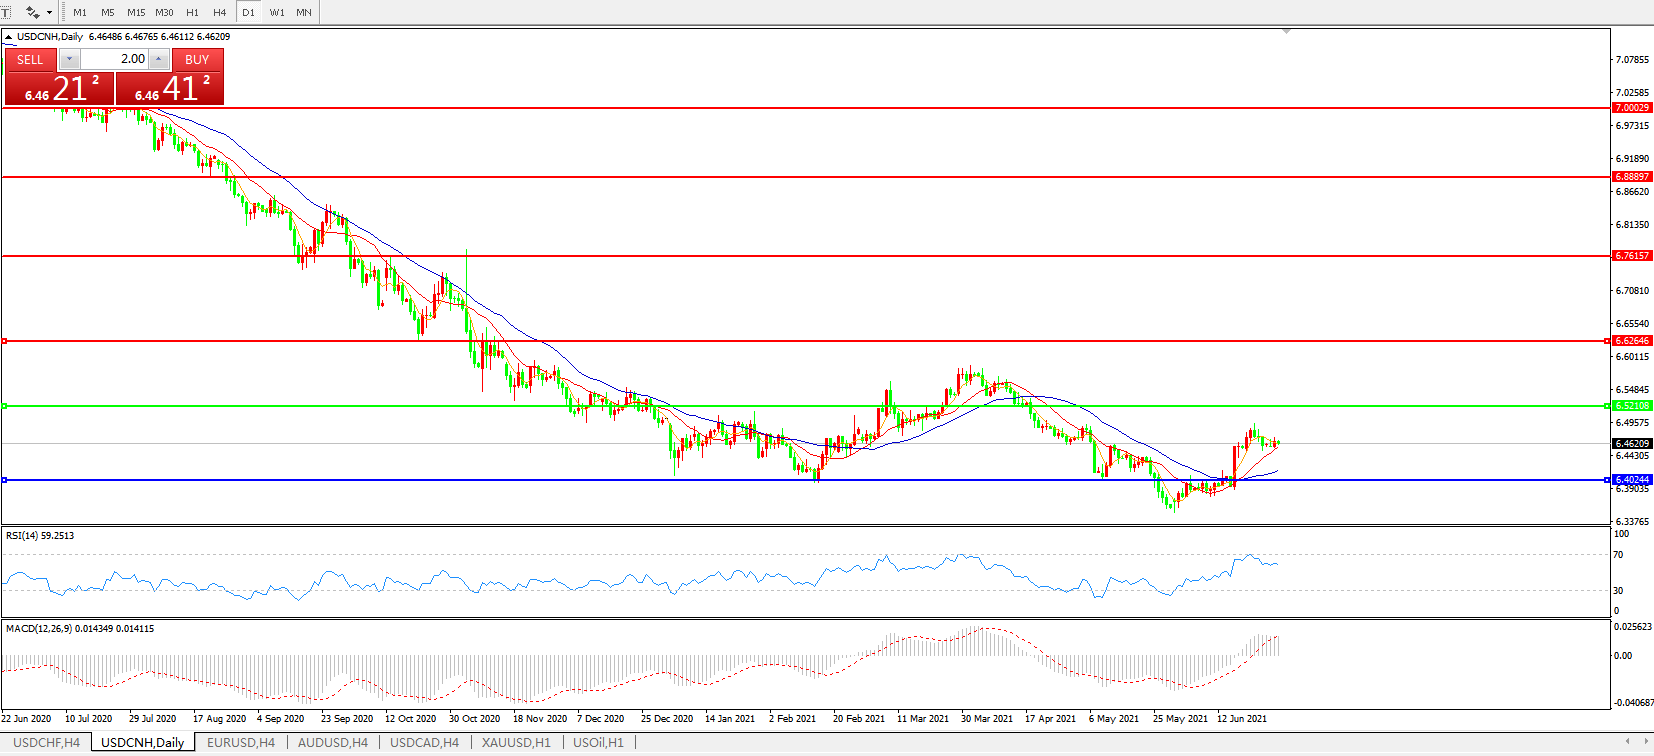Screen dimensions: 1654x756
Task: Collapse the one-click trading panel triangle
Action: pyautogui.click(x=9, y=37)
